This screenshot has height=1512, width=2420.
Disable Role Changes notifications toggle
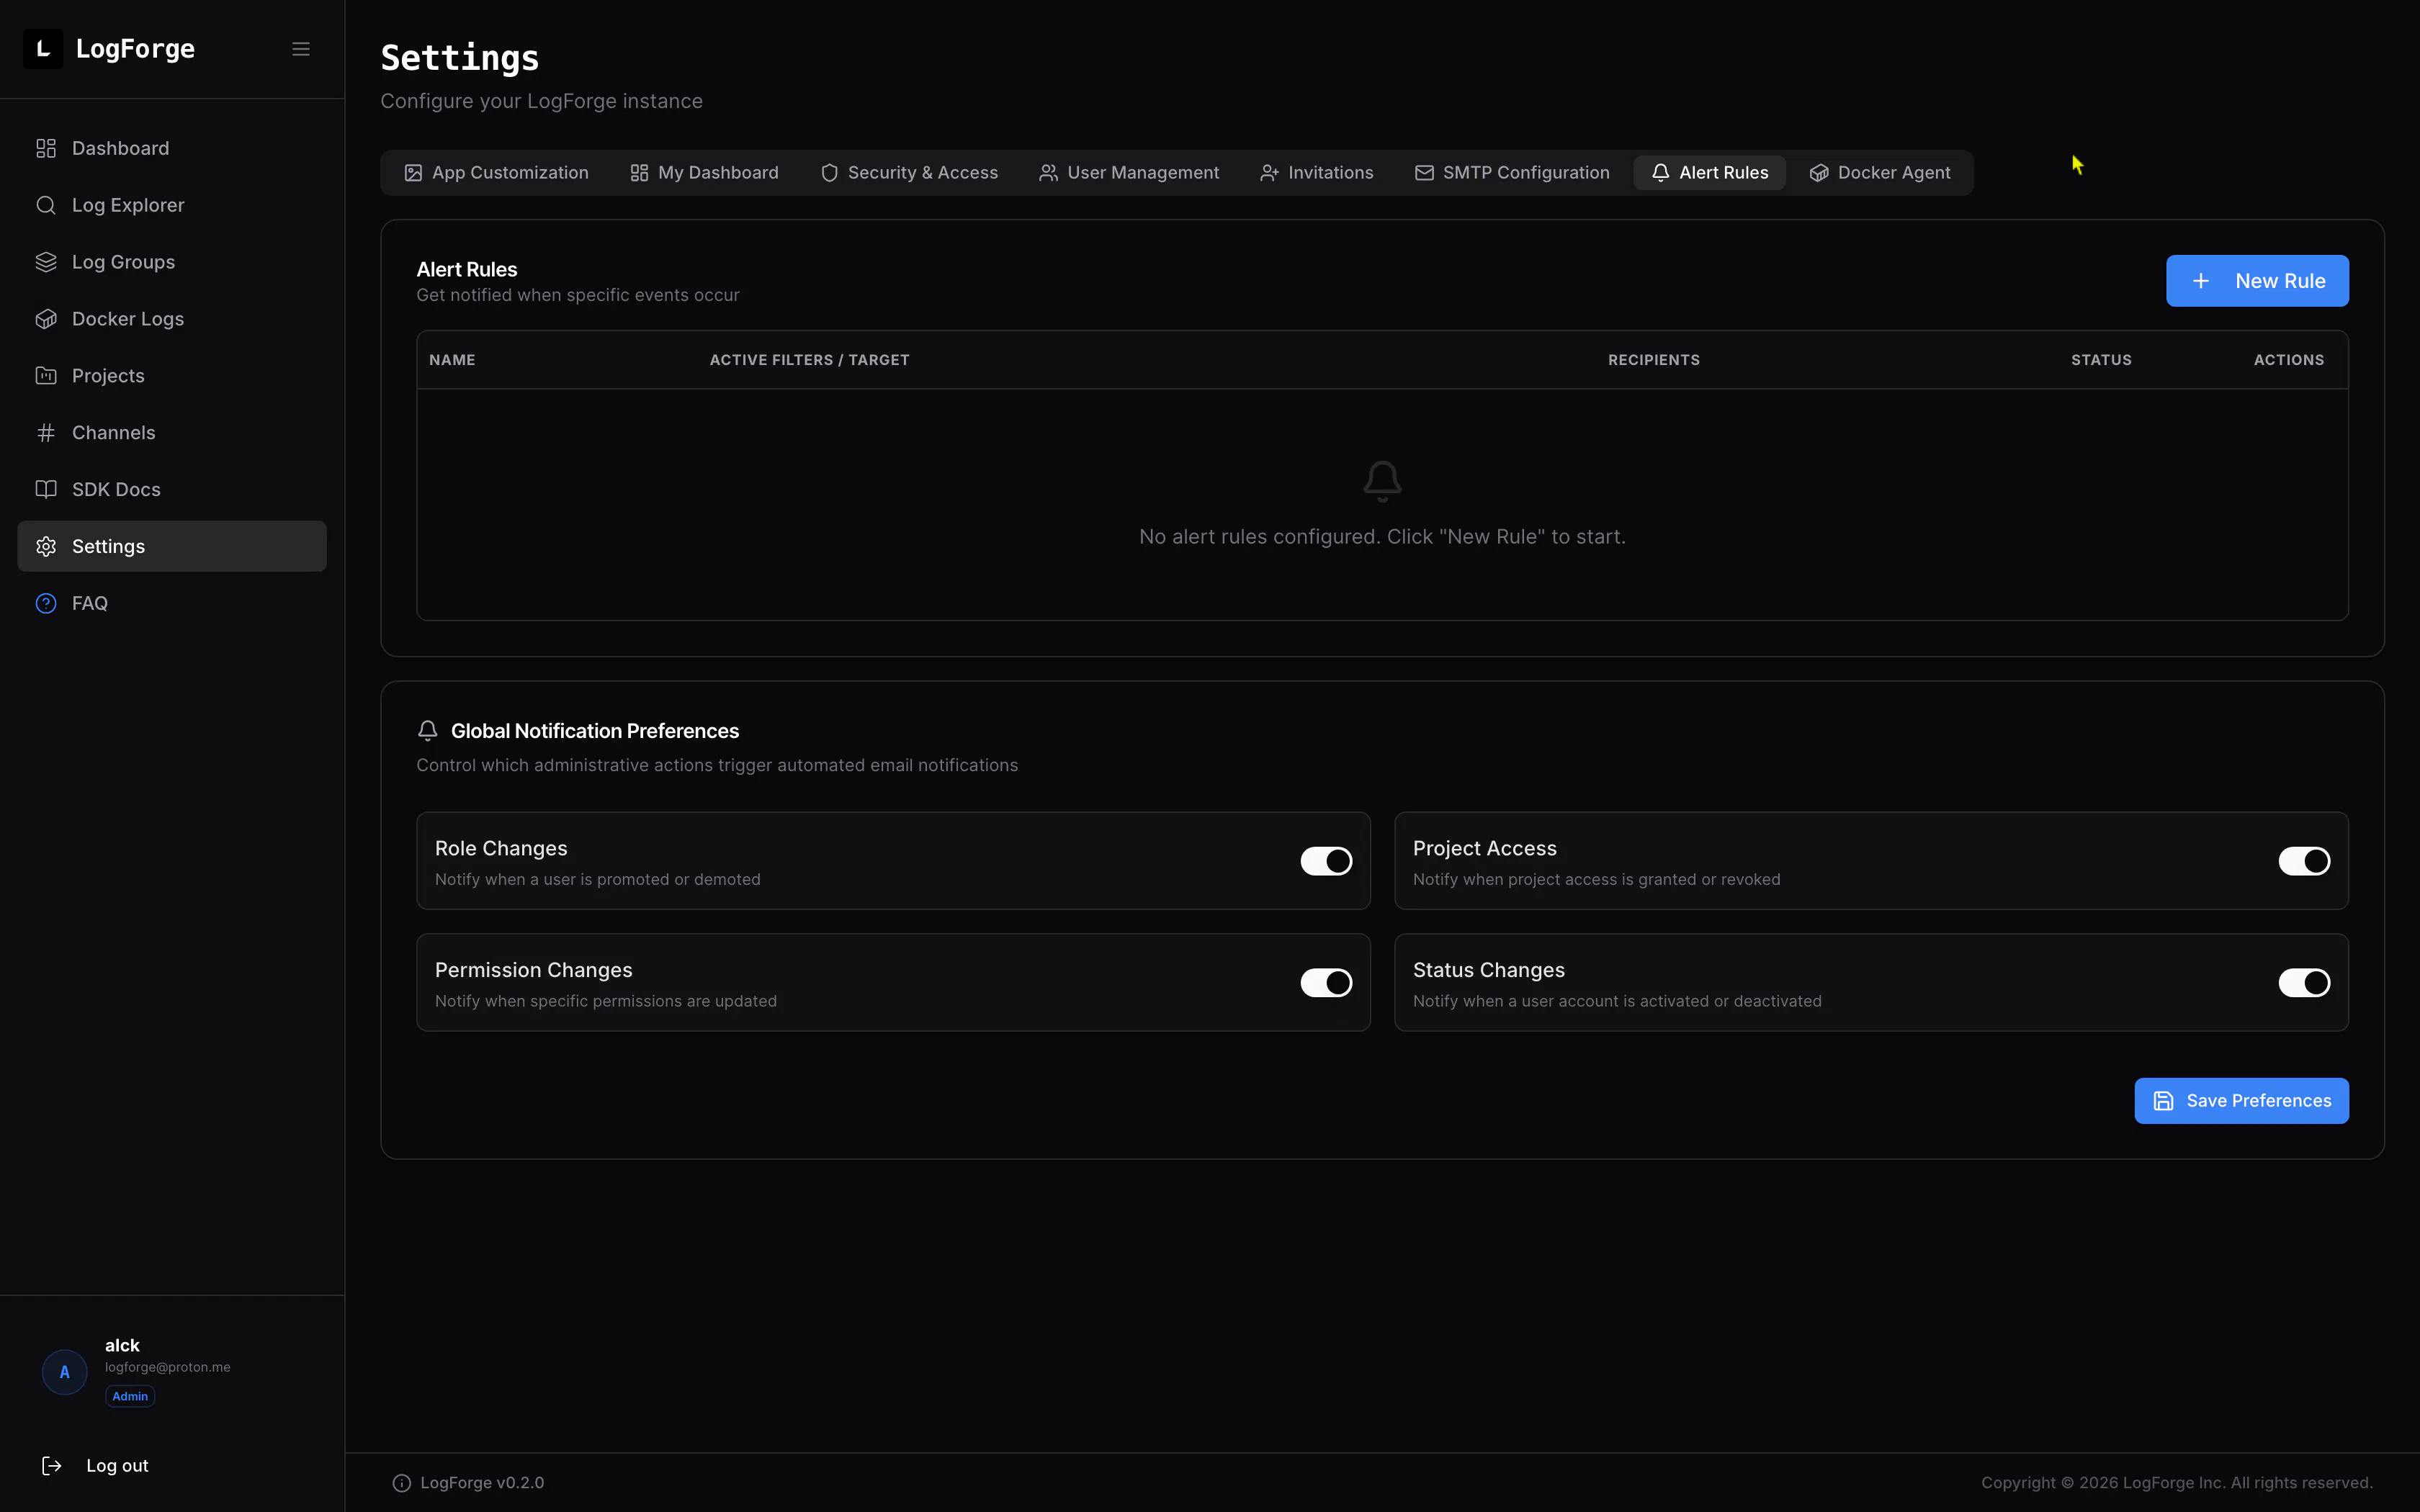coord(1326,861)
